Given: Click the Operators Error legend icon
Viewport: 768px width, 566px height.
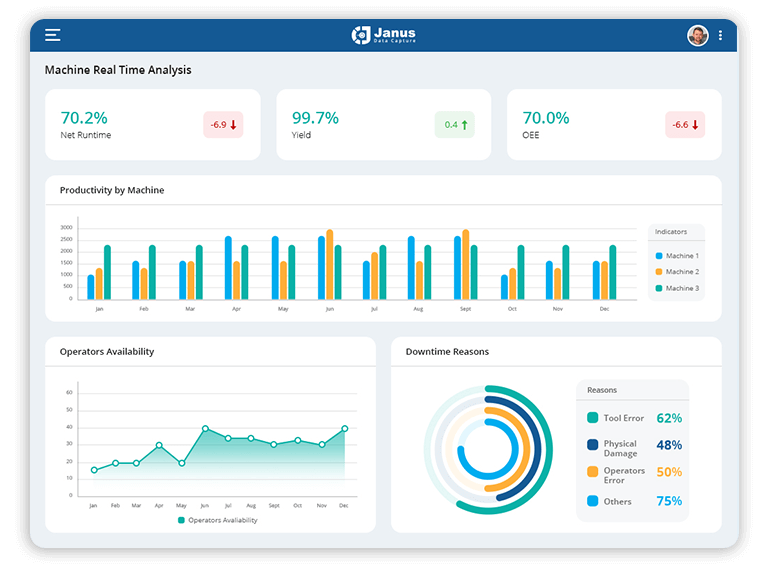Looking at the screenshot, I should click(593, 471).
